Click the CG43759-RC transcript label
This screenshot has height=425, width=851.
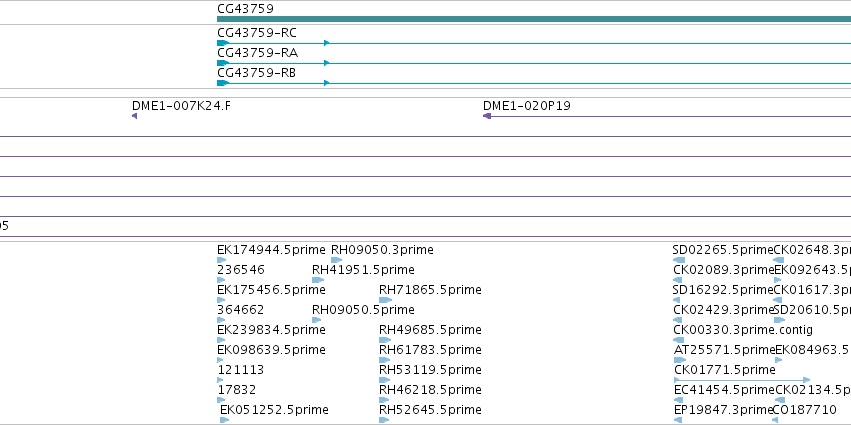(x=257, y=33)
